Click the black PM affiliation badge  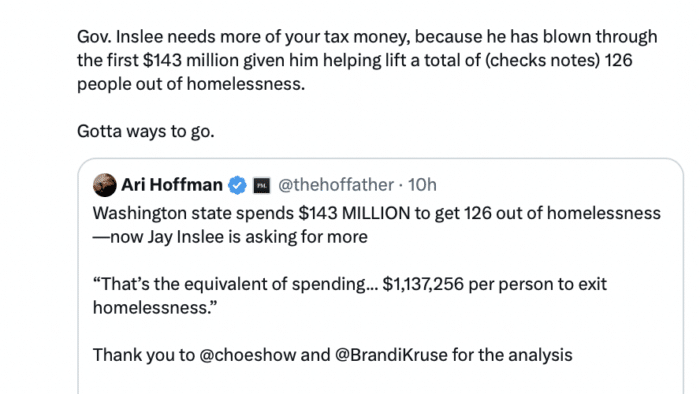pos(262,185)
